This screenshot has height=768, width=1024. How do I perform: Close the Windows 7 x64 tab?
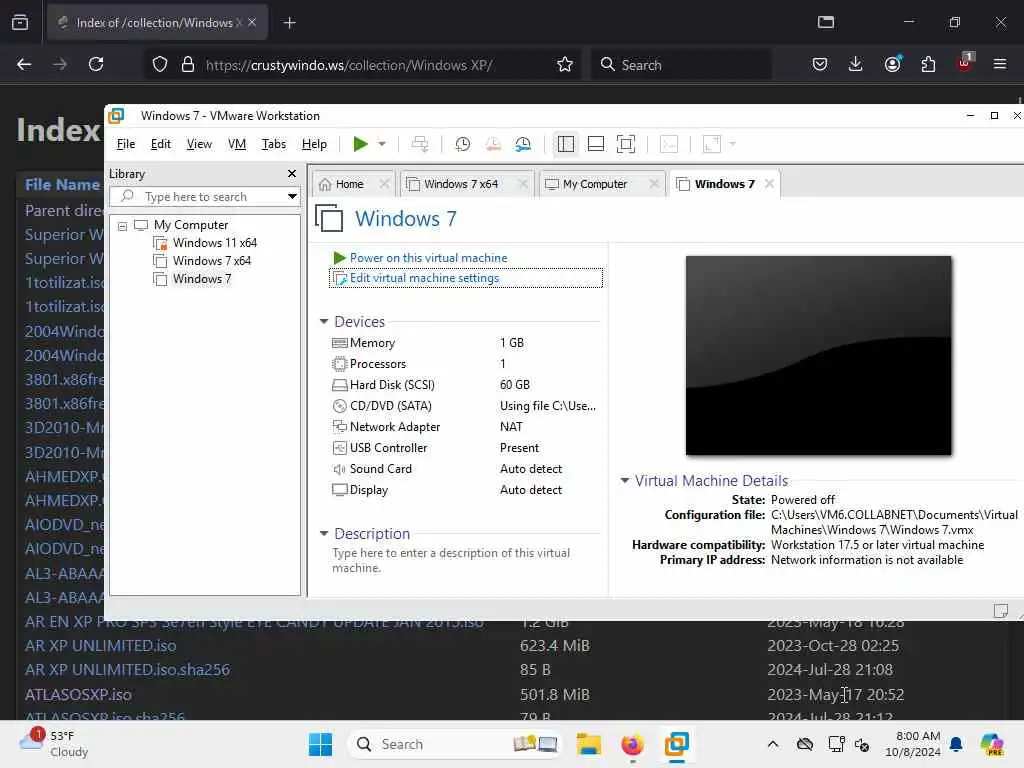point(523,184)
